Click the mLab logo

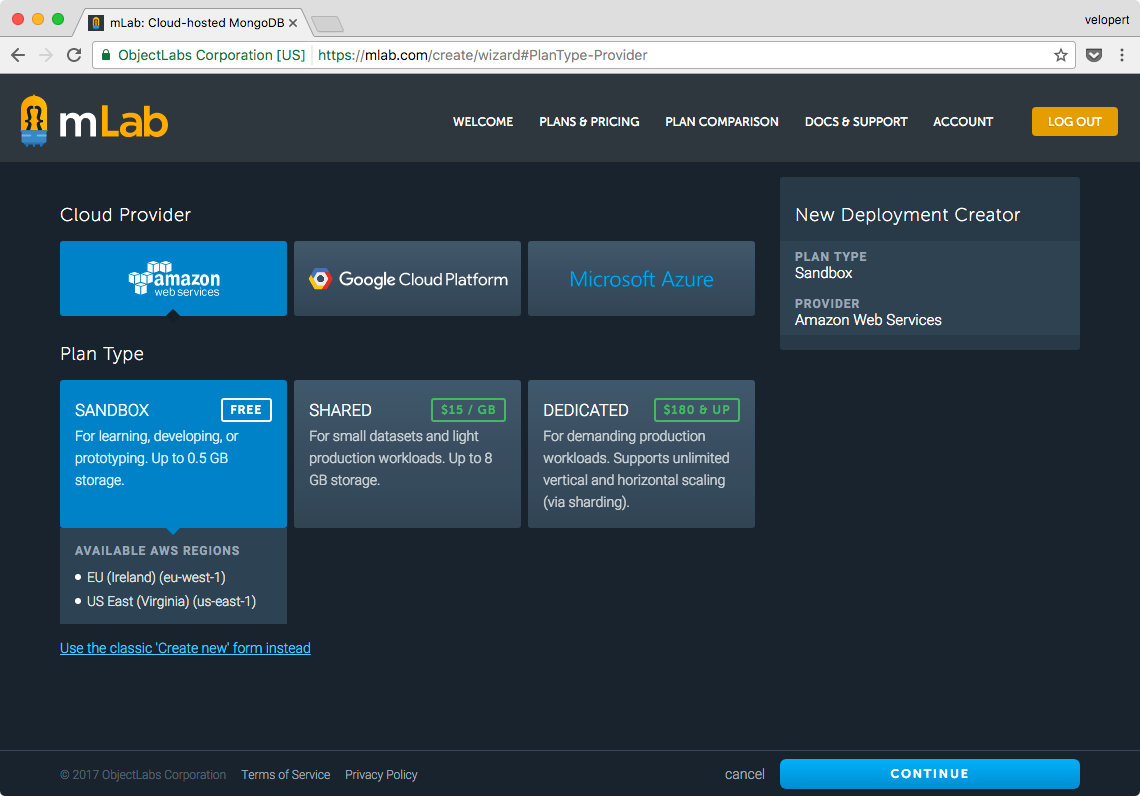point(95,121)
